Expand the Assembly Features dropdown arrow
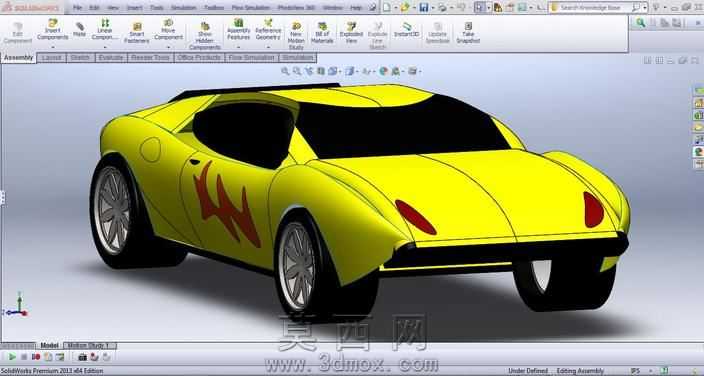 point(238,47)
